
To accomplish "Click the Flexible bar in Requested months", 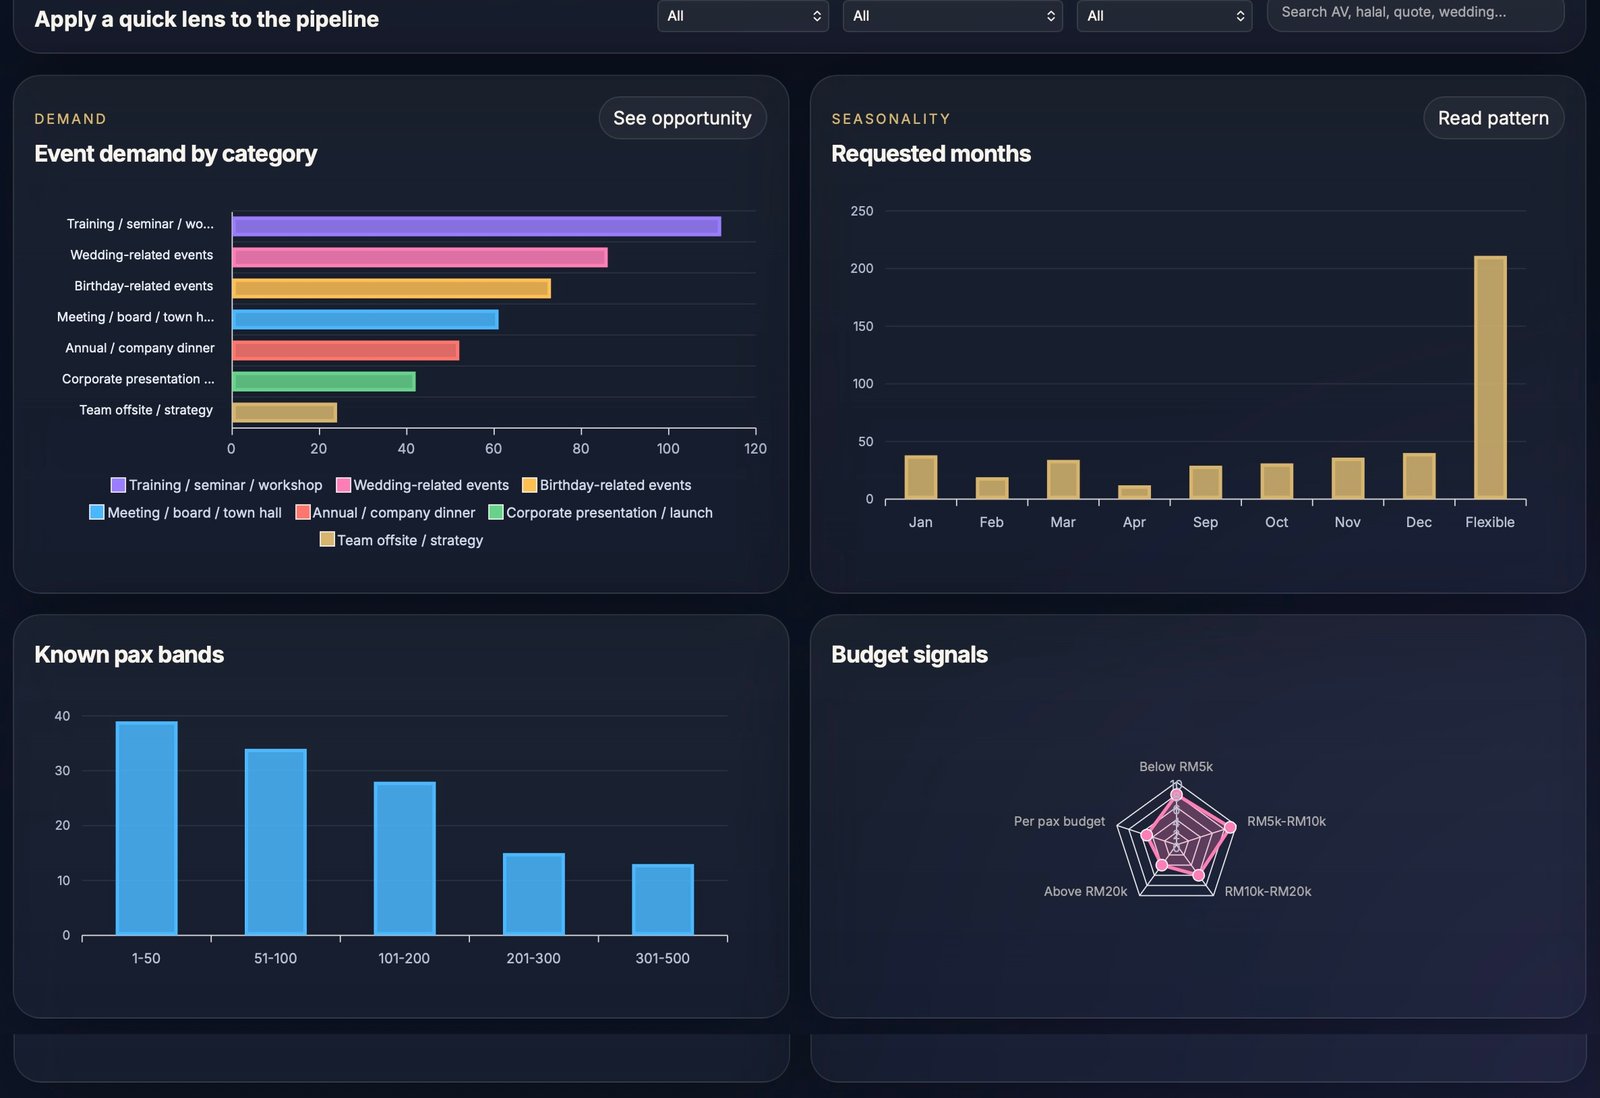I will pyautogui.click(x=1490, y=377).
